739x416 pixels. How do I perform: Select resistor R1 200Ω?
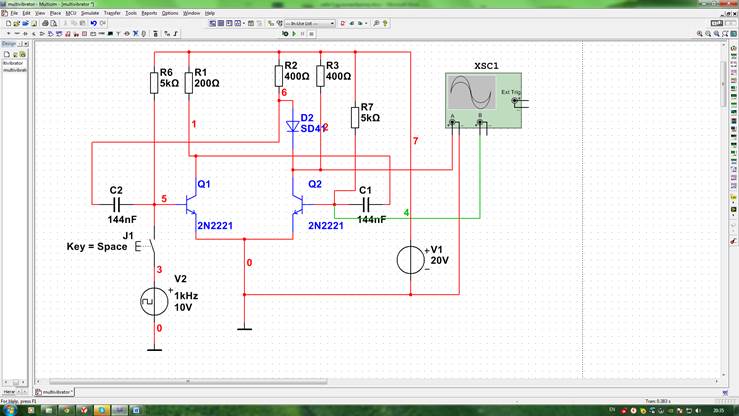click(x=189, y=83)
